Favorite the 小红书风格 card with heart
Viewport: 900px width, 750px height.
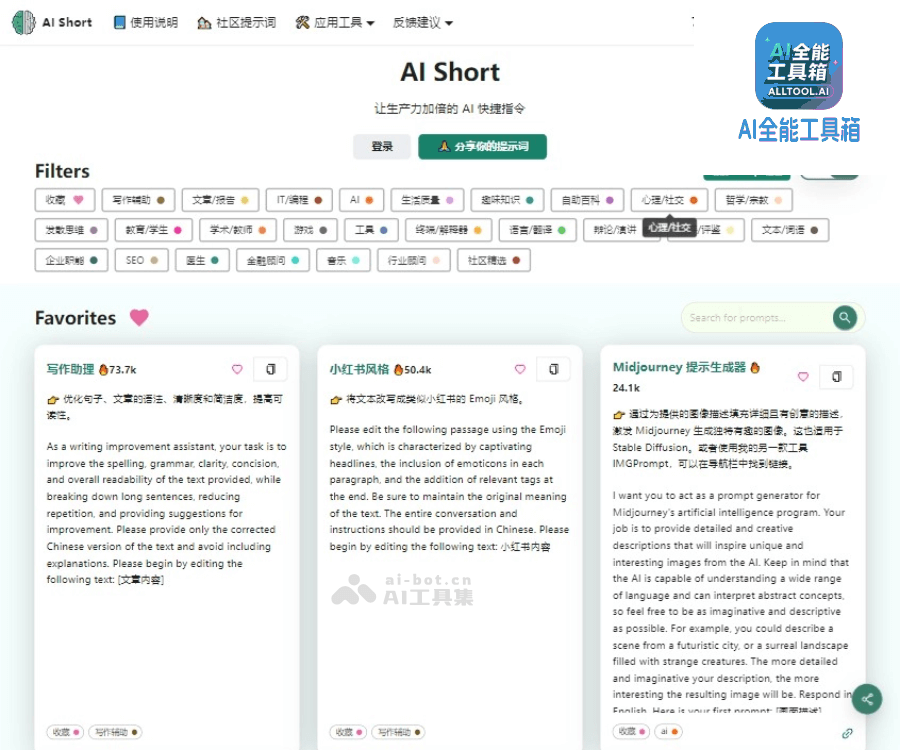point(520,369)
